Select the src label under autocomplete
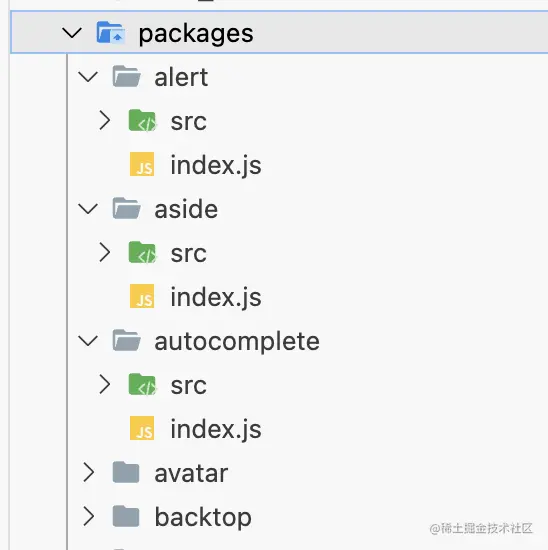Viewport: 548px width, 550px height. pyautogui.click(x=189, y=386)
